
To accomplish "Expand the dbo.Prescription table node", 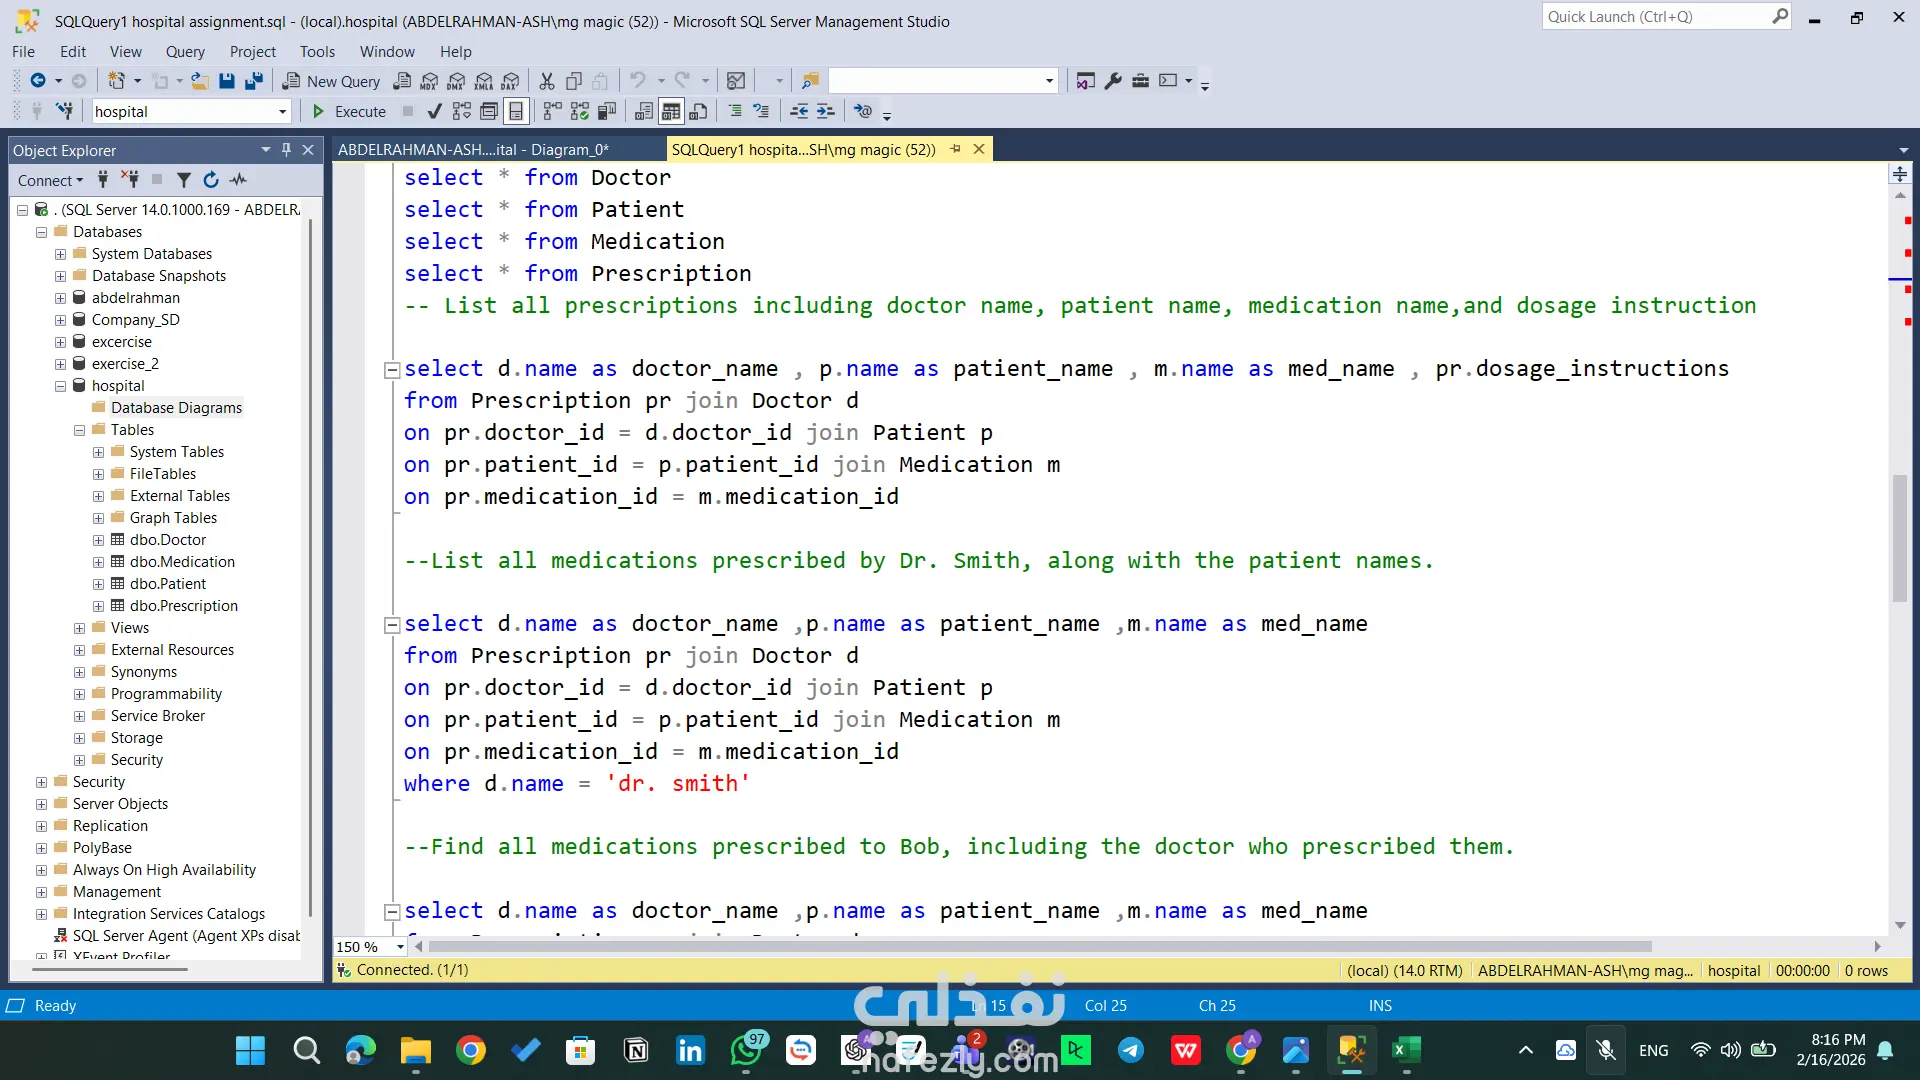I will click(x=98, y=606).
